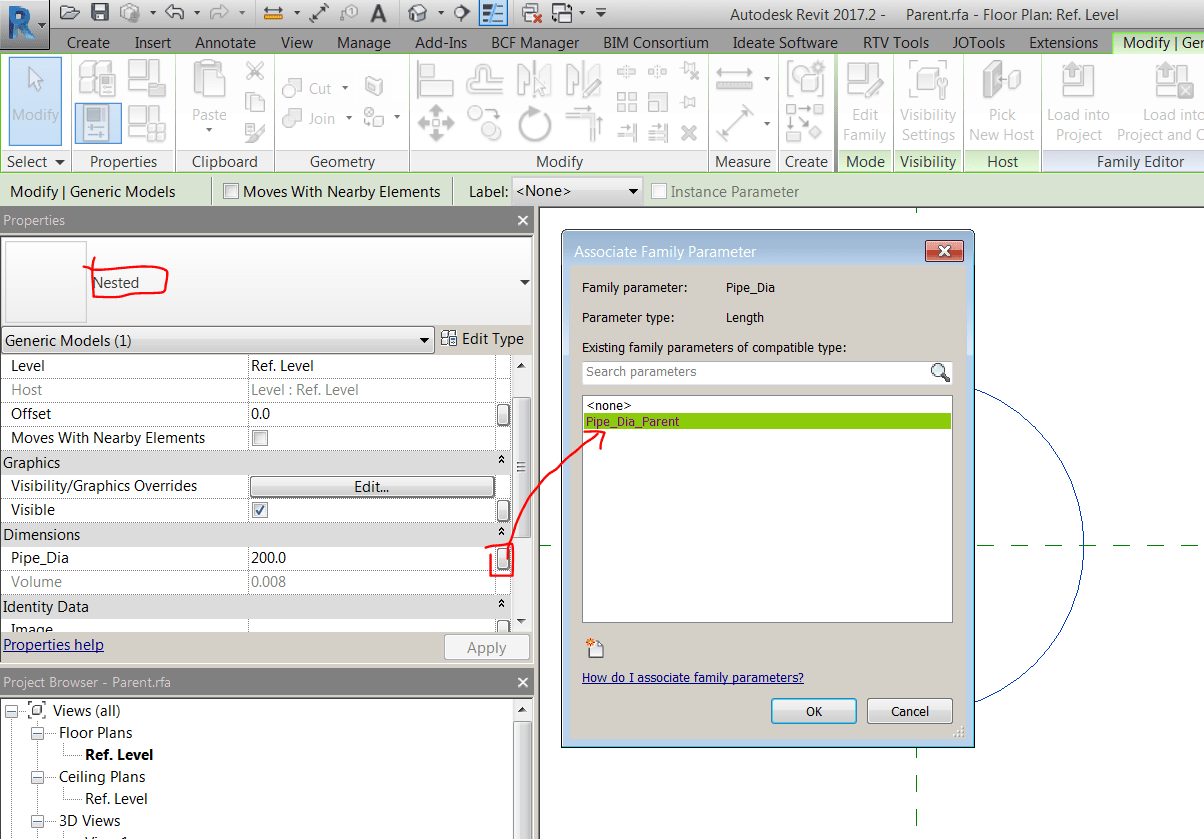Open the Join geometry dropdown arrow
1204x839 pixels.
[348, 118]
